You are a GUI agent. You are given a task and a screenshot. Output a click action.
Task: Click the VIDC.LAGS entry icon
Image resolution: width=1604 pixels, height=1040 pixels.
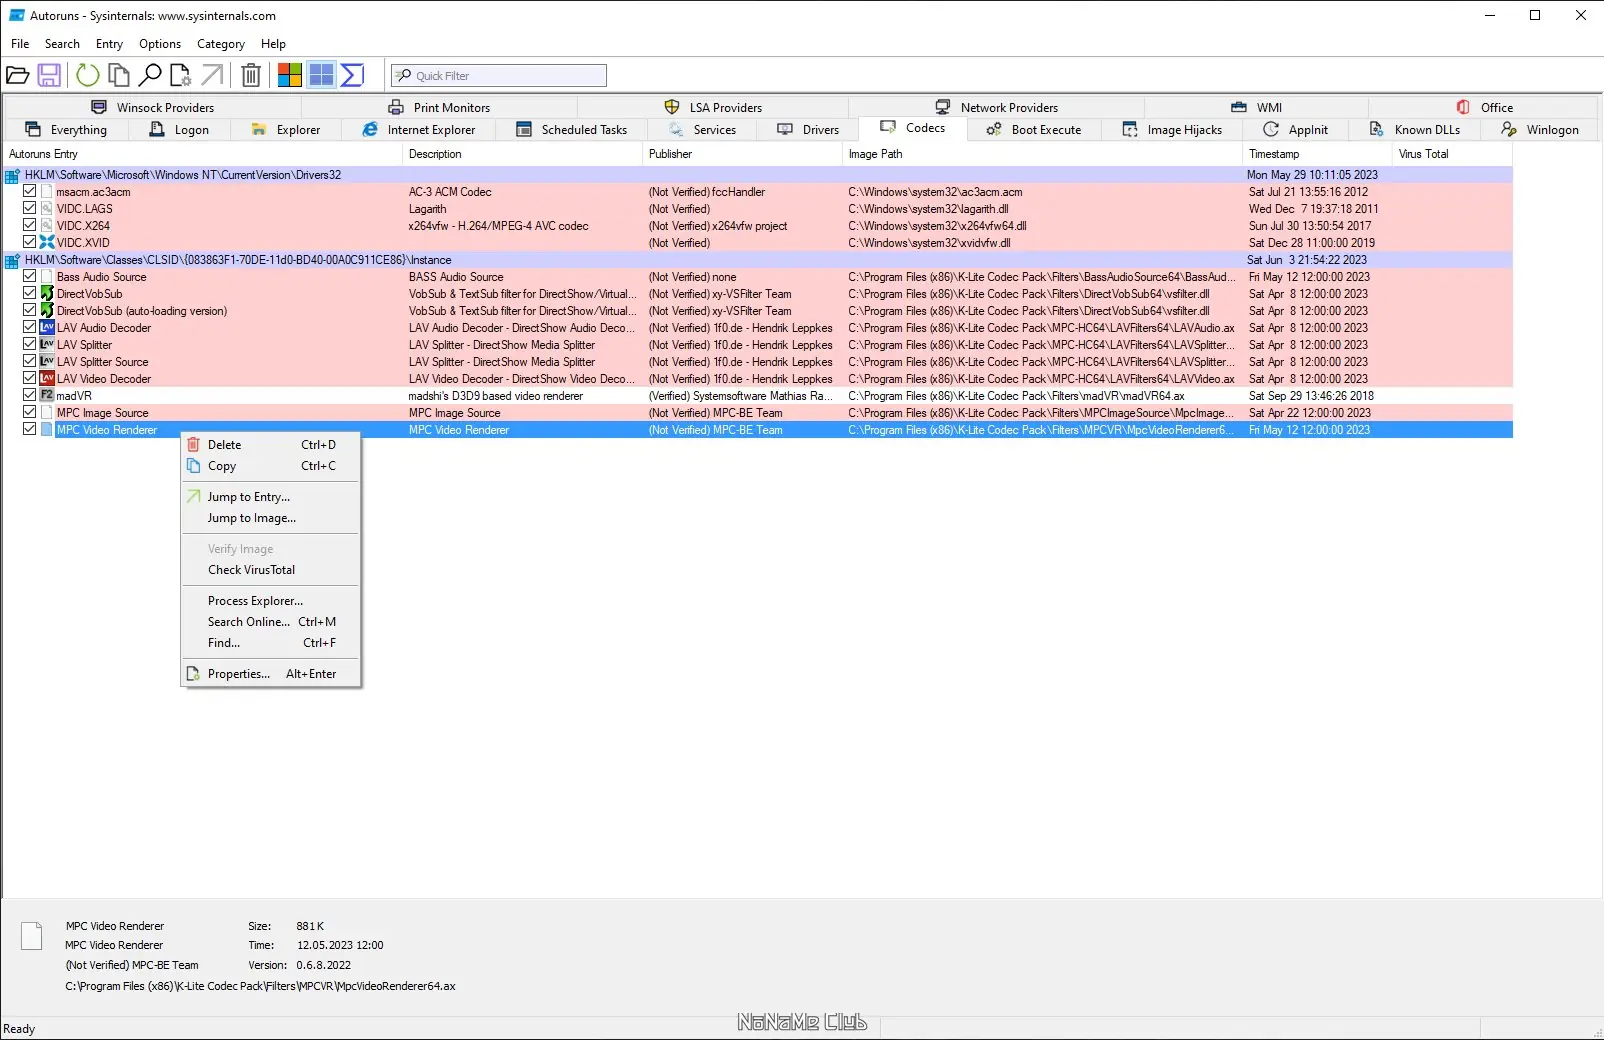point(47,209)
